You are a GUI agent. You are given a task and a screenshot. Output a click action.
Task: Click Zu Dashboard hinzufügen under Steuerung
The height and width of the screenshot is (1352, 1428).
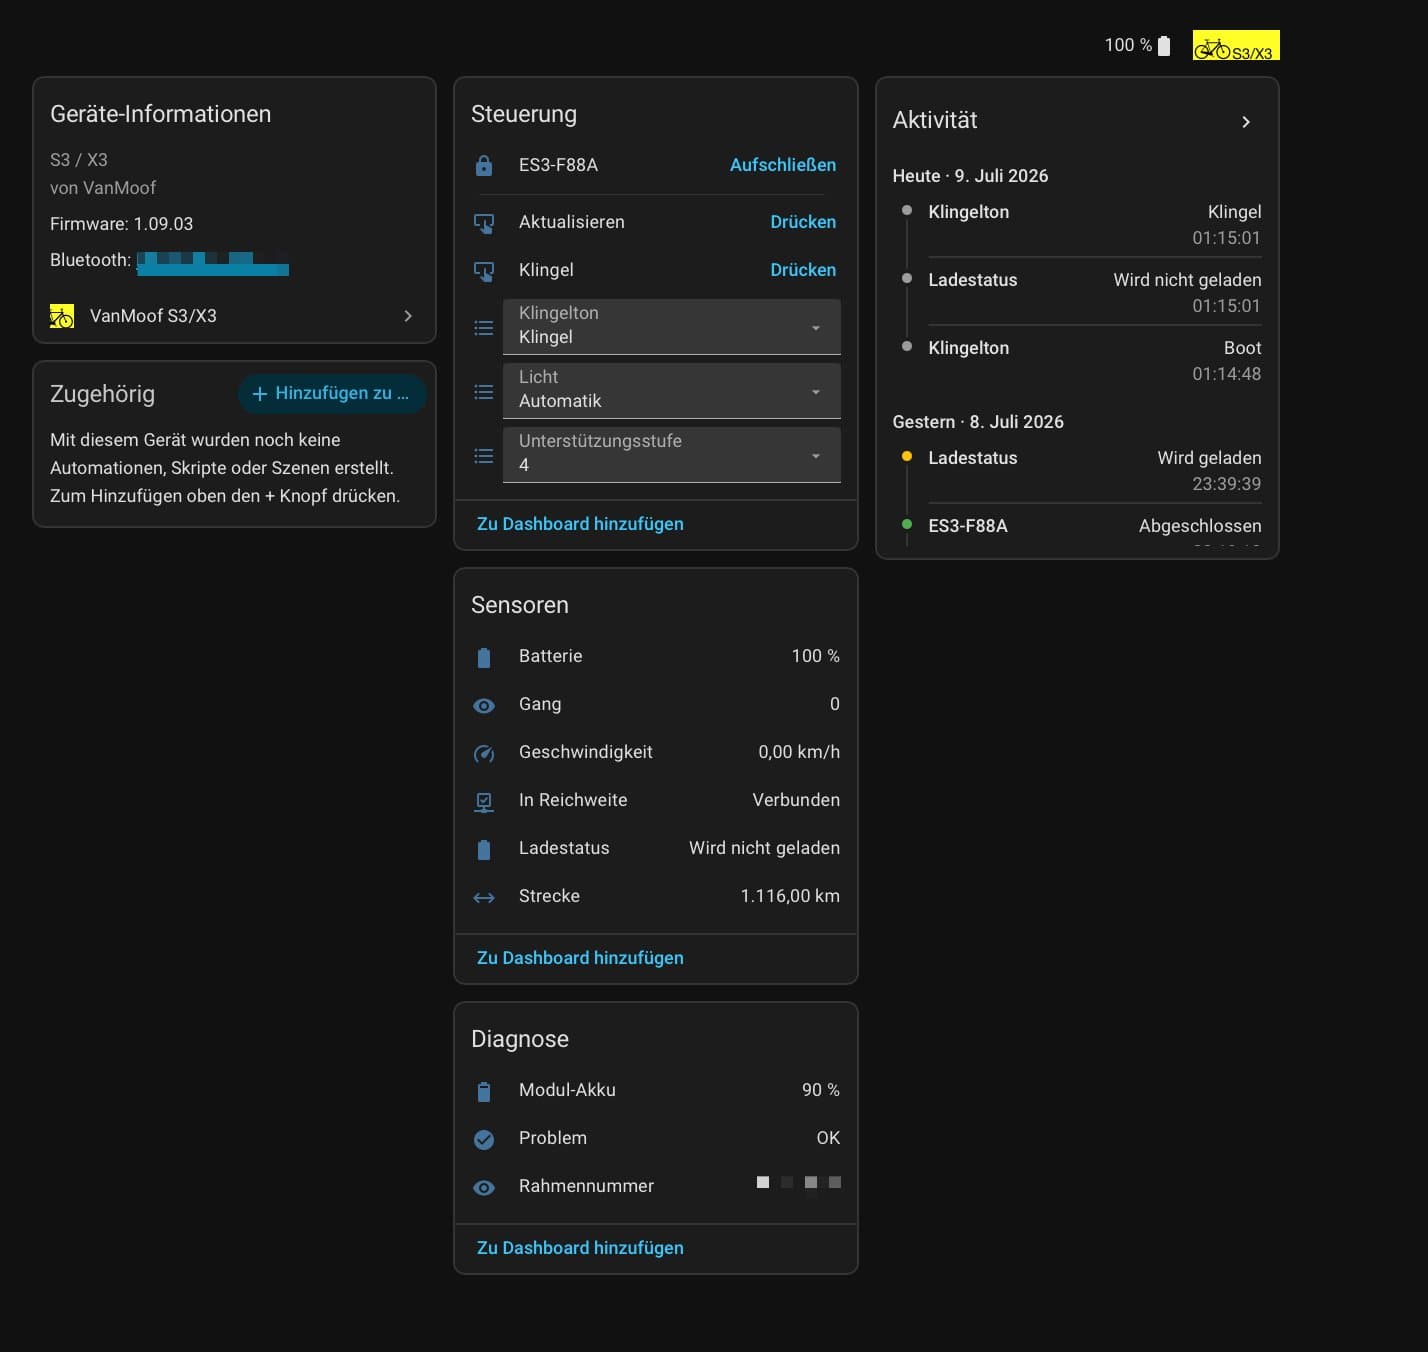point(580,524)
